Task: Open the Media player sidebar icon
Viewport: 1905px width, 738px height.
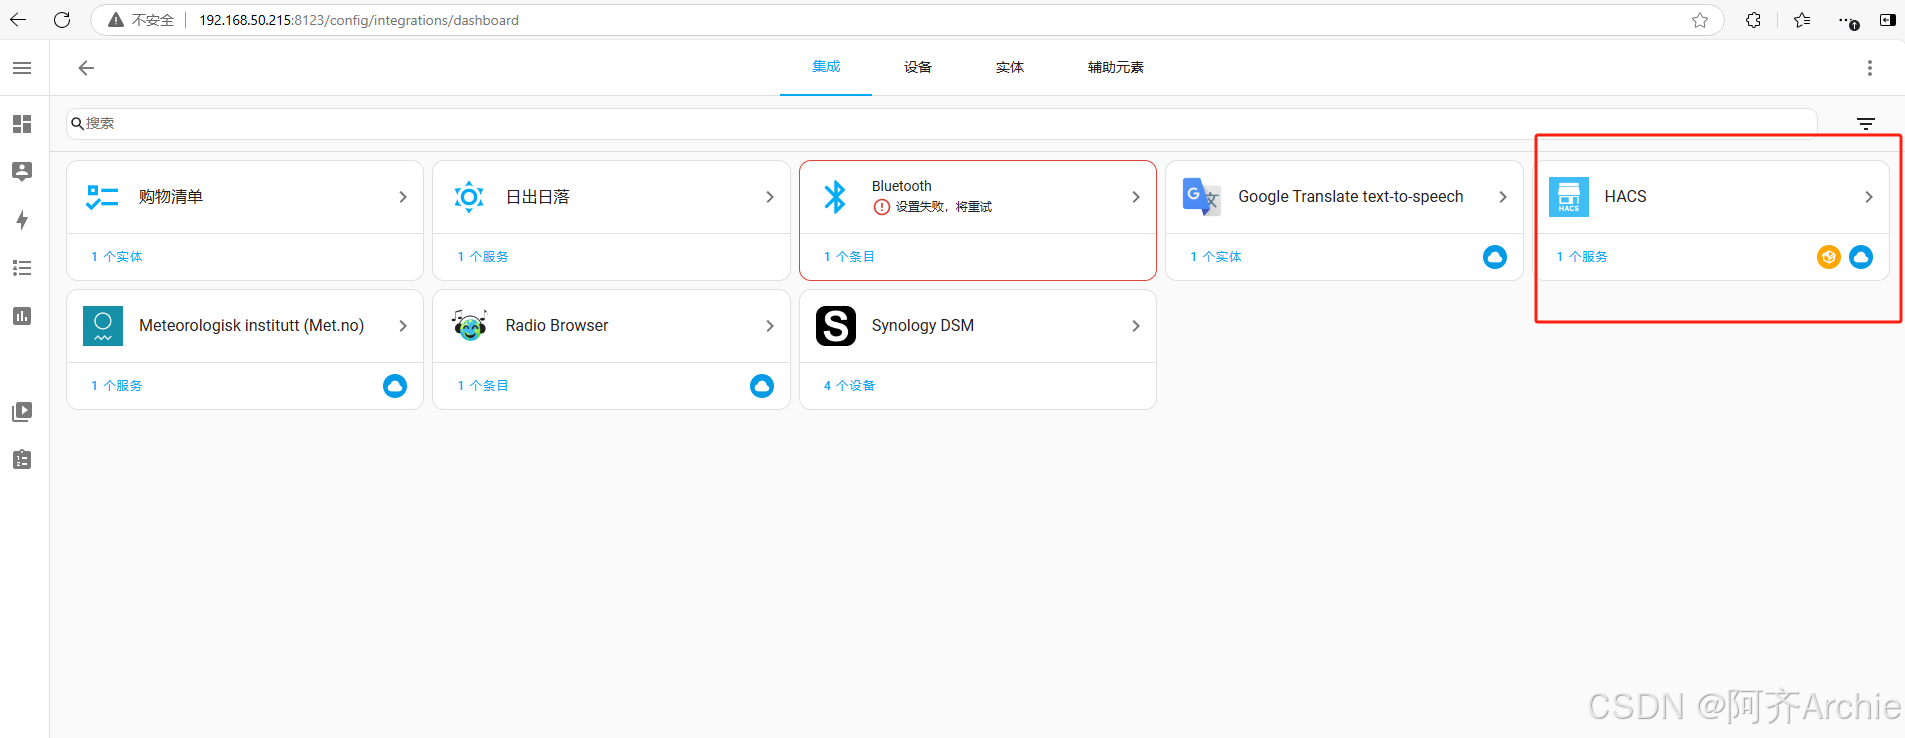Action: tap(22, 412)
